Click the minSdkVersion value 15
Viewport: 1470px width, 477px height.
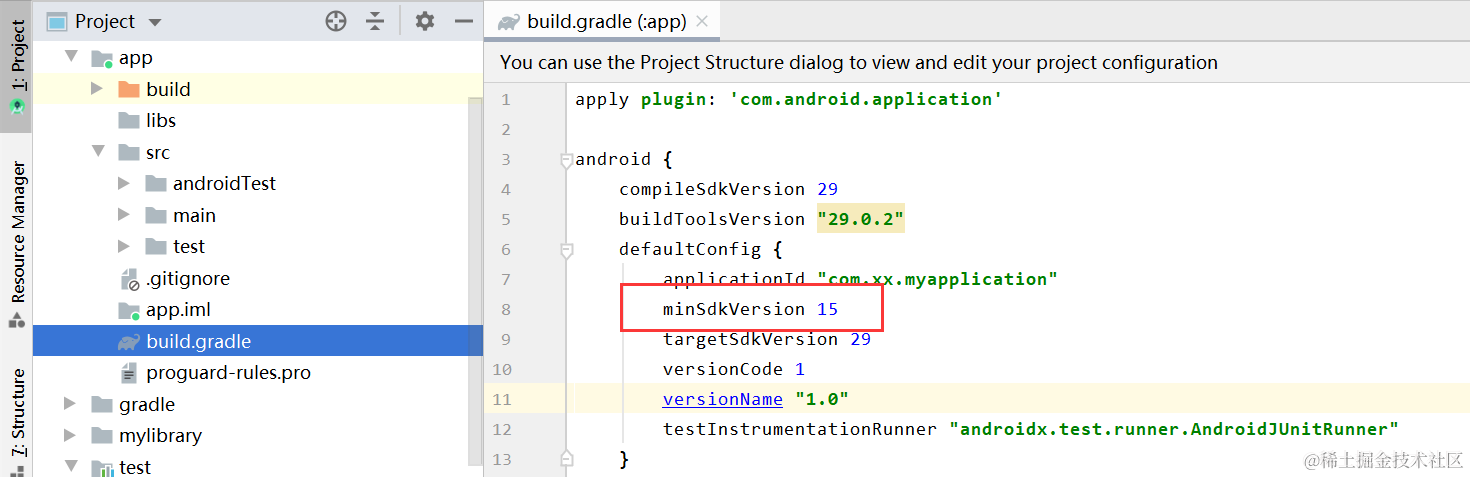[827, 309]
